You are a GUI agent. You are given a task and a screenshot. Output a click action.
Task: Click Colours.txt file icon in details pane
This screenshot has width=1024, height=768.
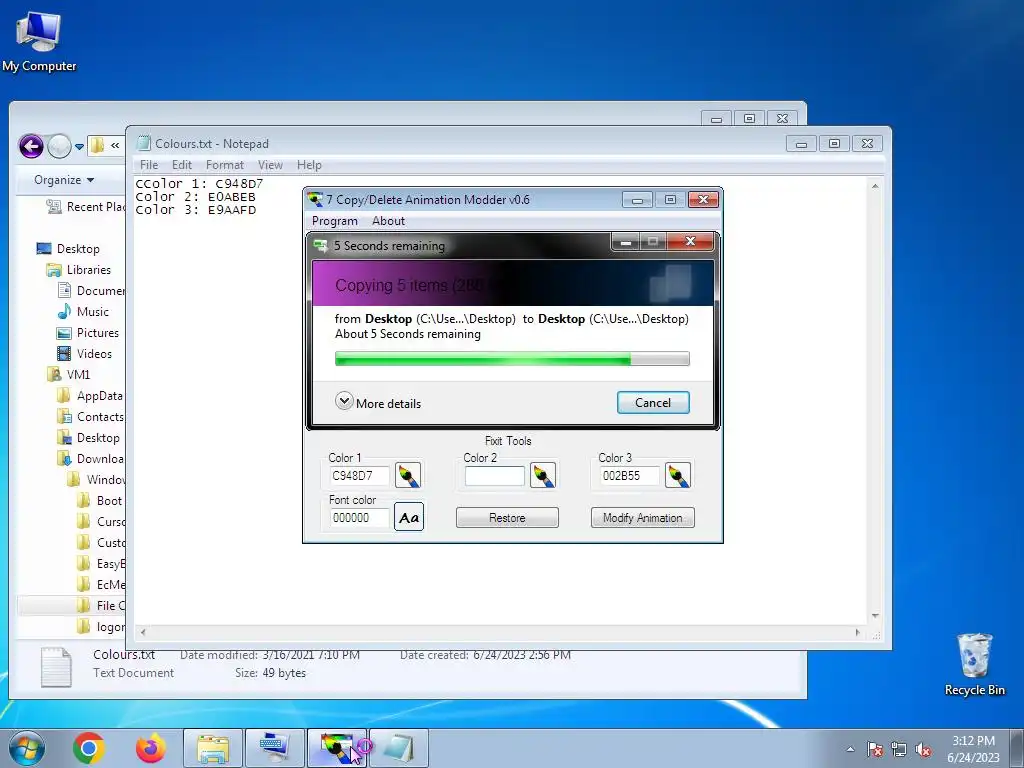tap(56, 667)
